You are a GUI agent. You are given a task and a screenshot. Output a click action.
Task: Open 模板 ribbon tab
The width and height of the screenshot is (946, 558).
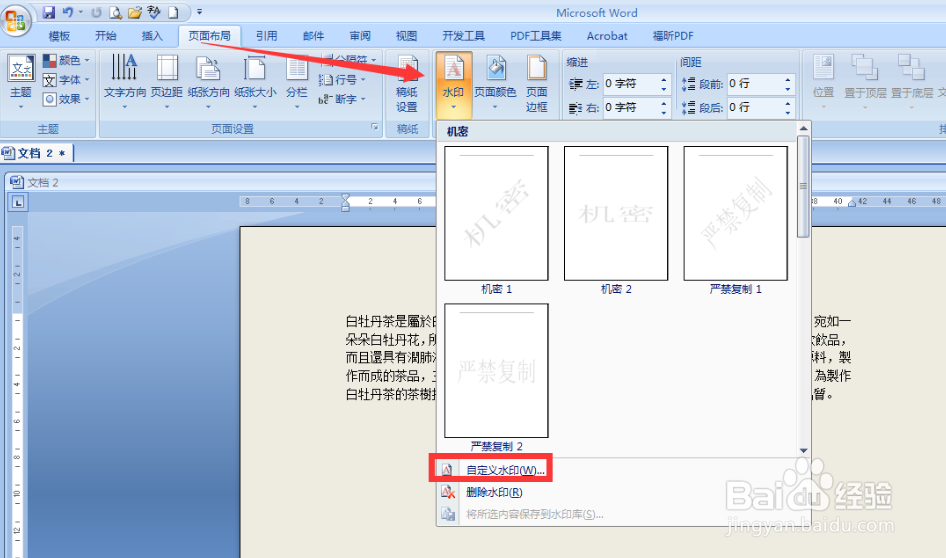coord(59,36)
